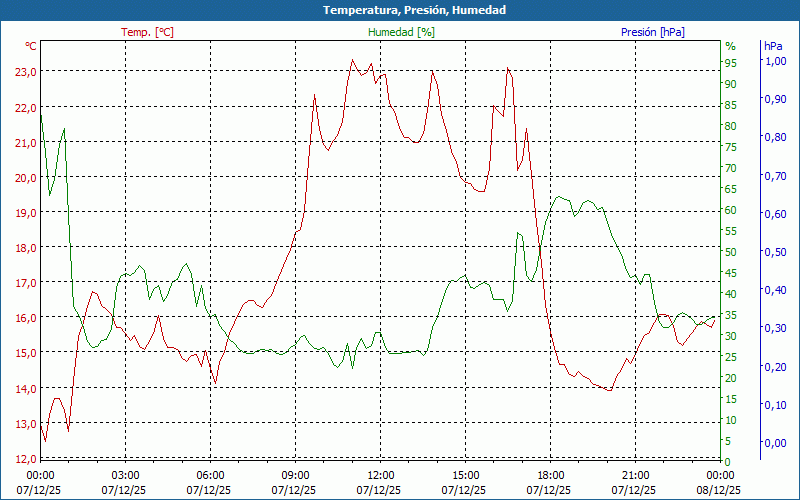Click the chart title Temperatura, Presión, Humedad
800x500 pixels.
[400, 10]
